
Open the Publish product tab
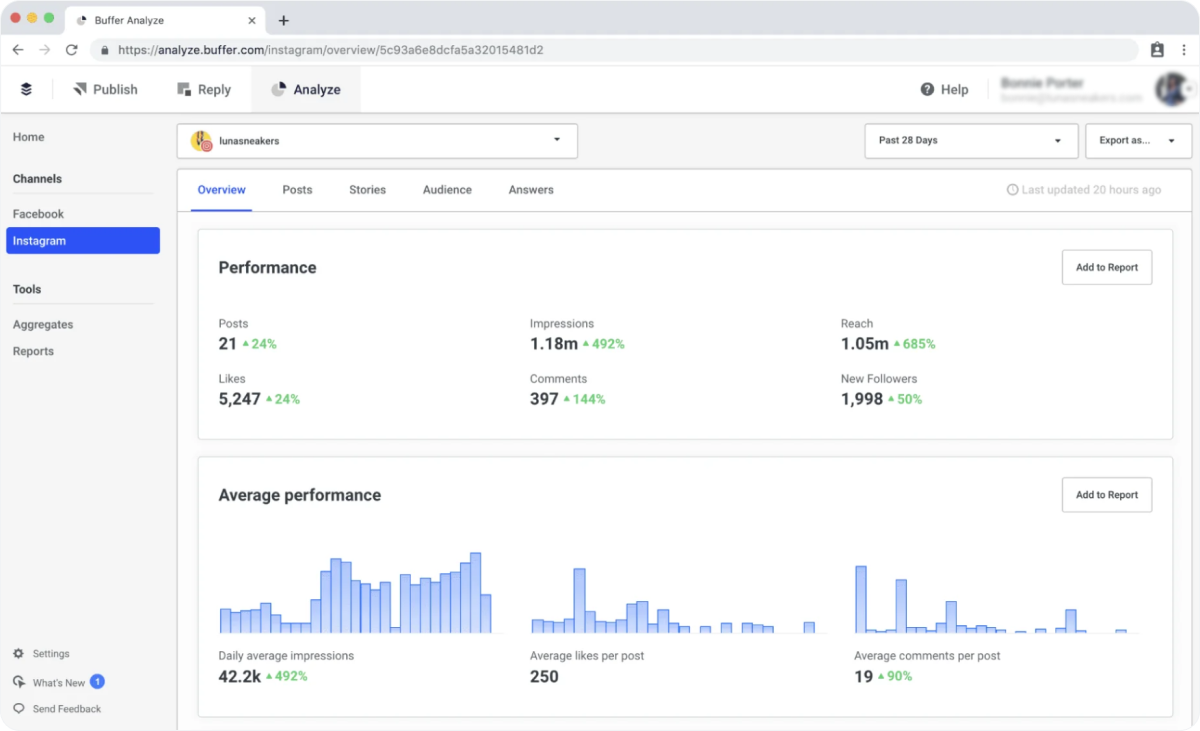point(105,89)
